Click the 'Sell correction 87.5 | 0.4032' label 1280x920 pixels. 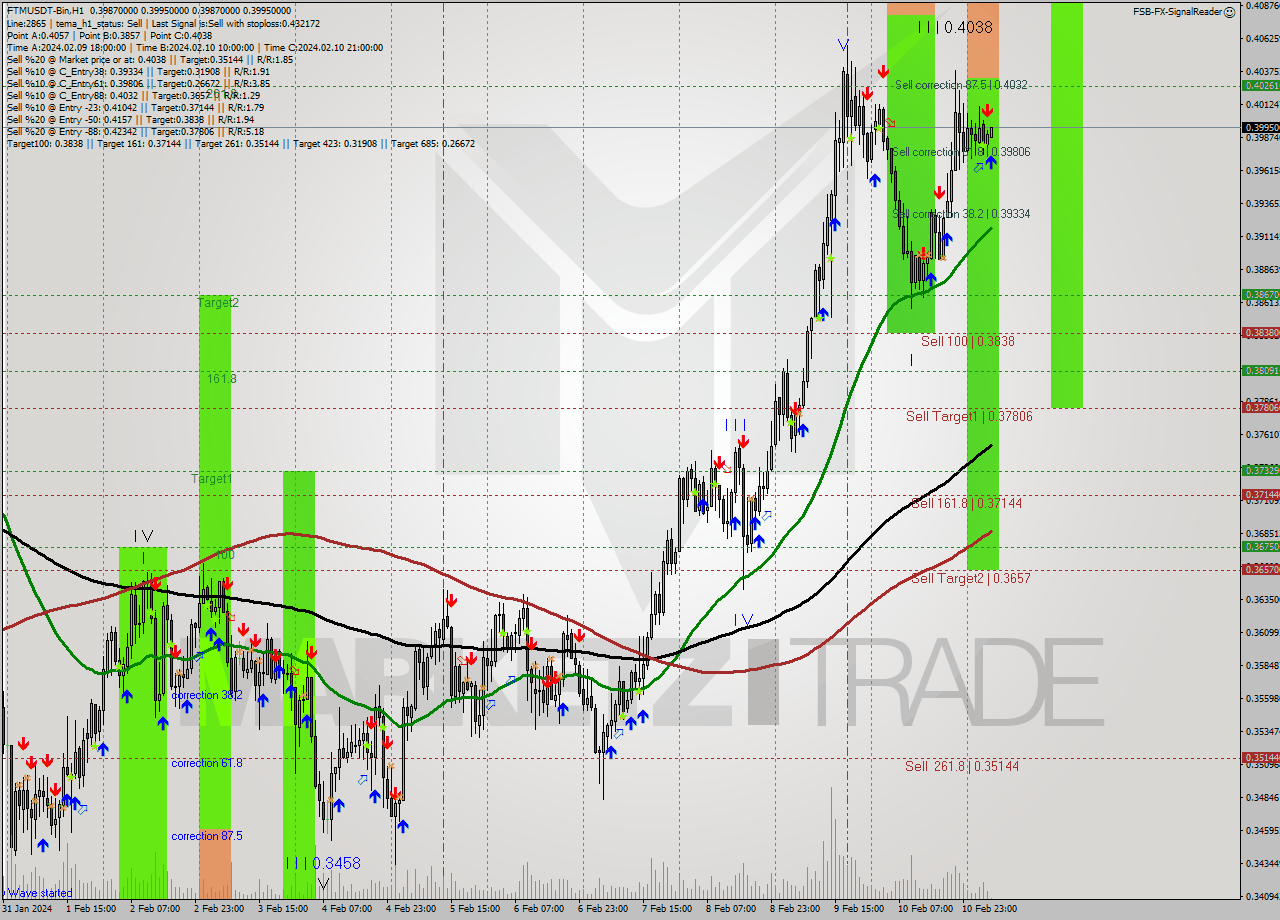[x=960, y=85]
